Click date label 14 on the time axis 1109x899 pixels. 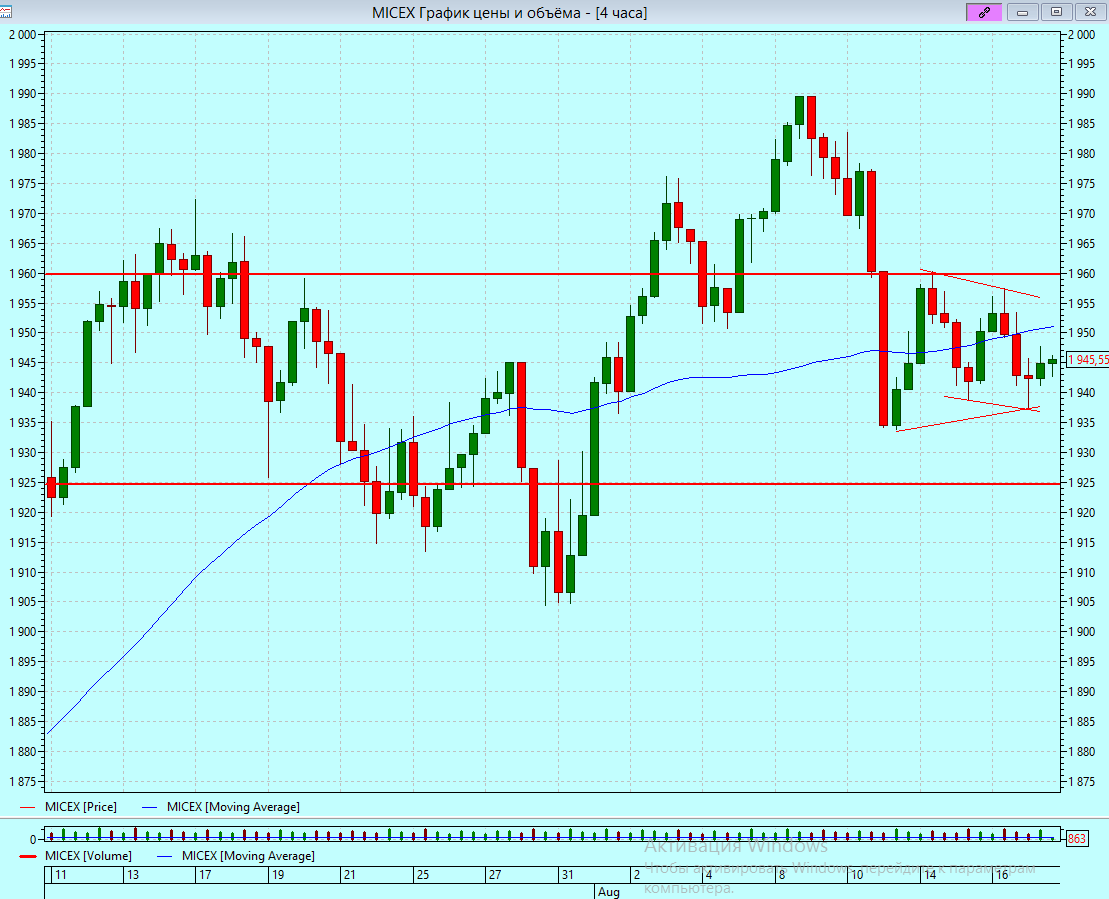pos(929,875)
